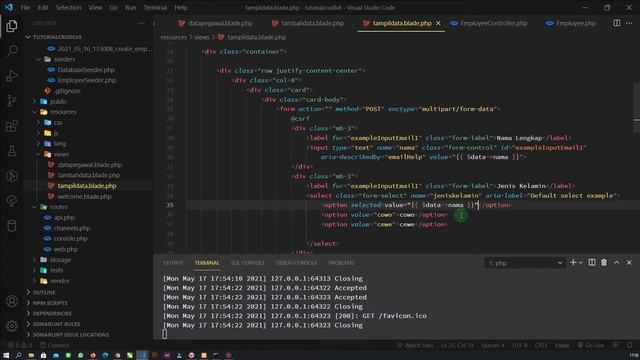Select terminal shell dropdown showing php
This screenshot has height=360, width=640.
(525, 263)
